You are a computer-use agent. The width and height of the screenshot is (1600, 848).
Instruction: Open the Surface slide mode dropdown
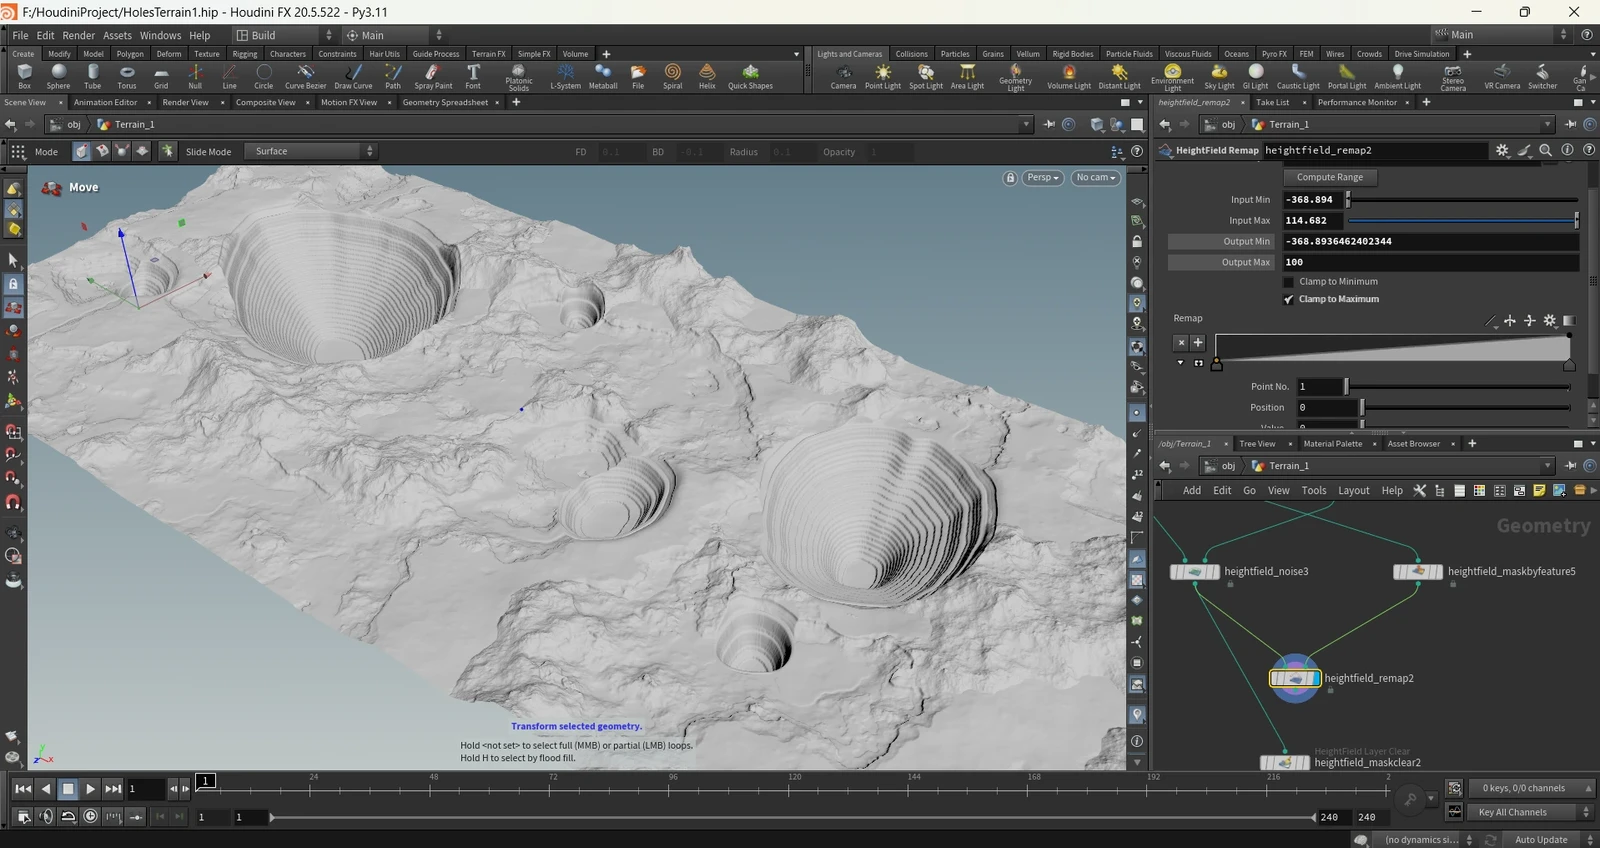click(312, 151)
